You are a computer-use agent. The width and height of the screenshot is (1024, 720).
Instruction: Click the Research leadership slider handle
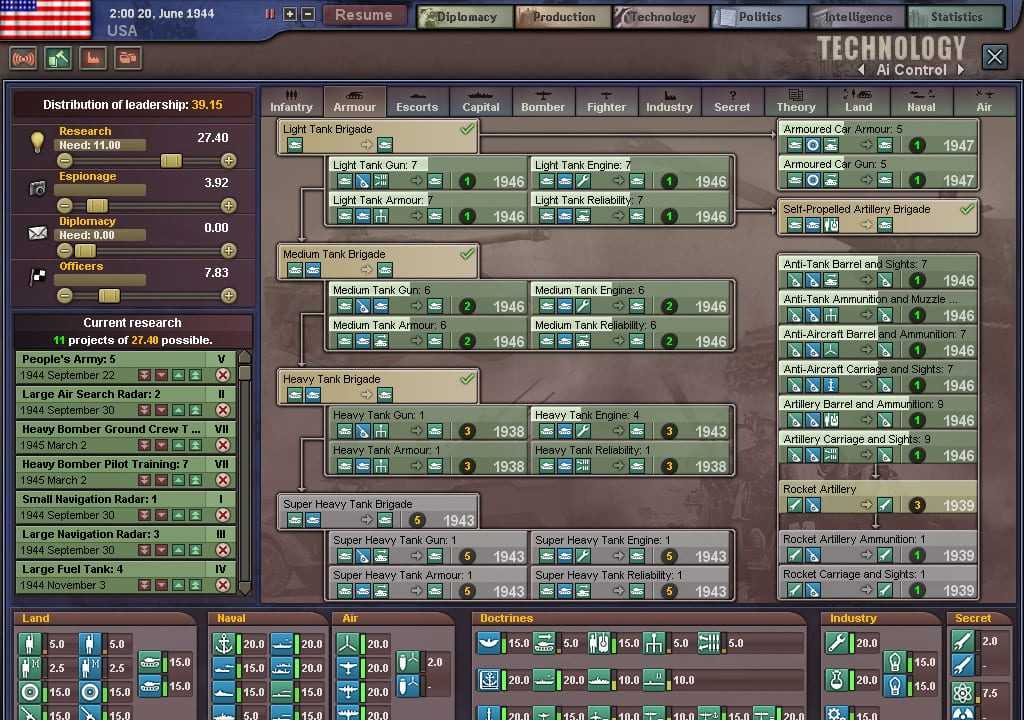click(x=171, y=161)
